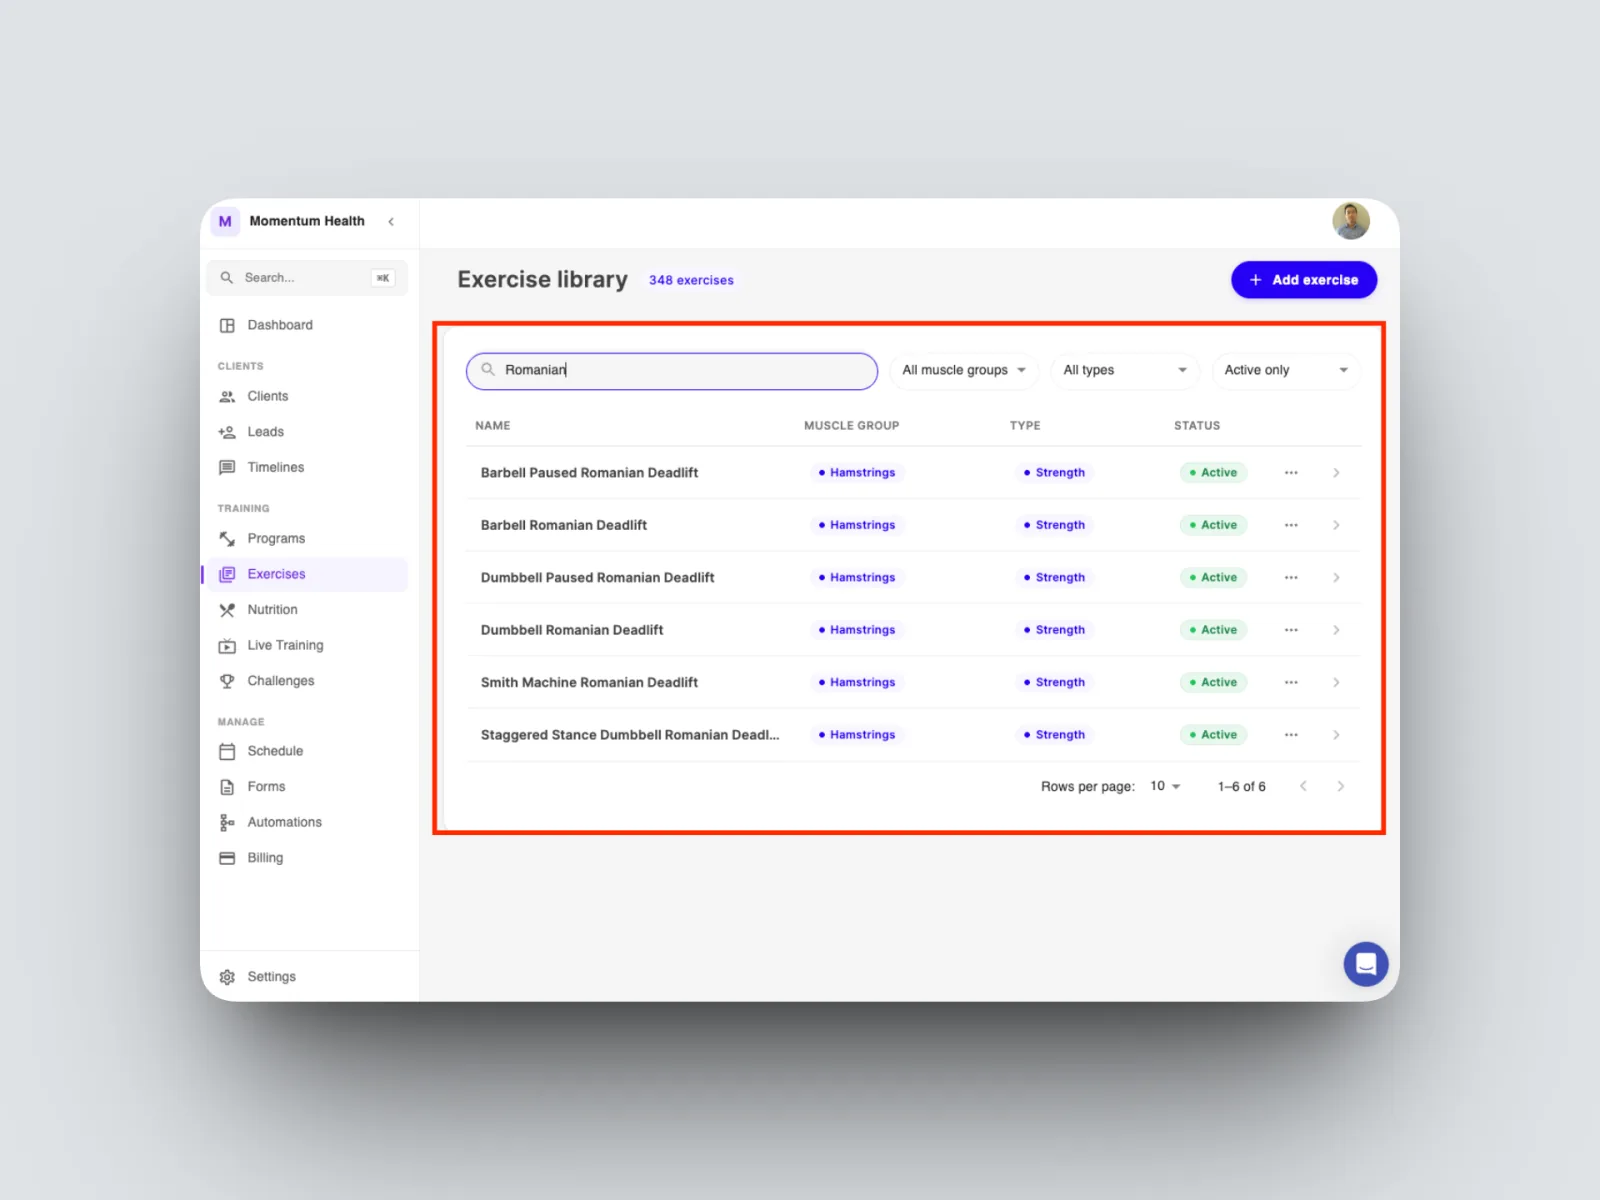Go to previous page of results
This screenshot has height=1200, width=1600.
(x=1303, y=787)
